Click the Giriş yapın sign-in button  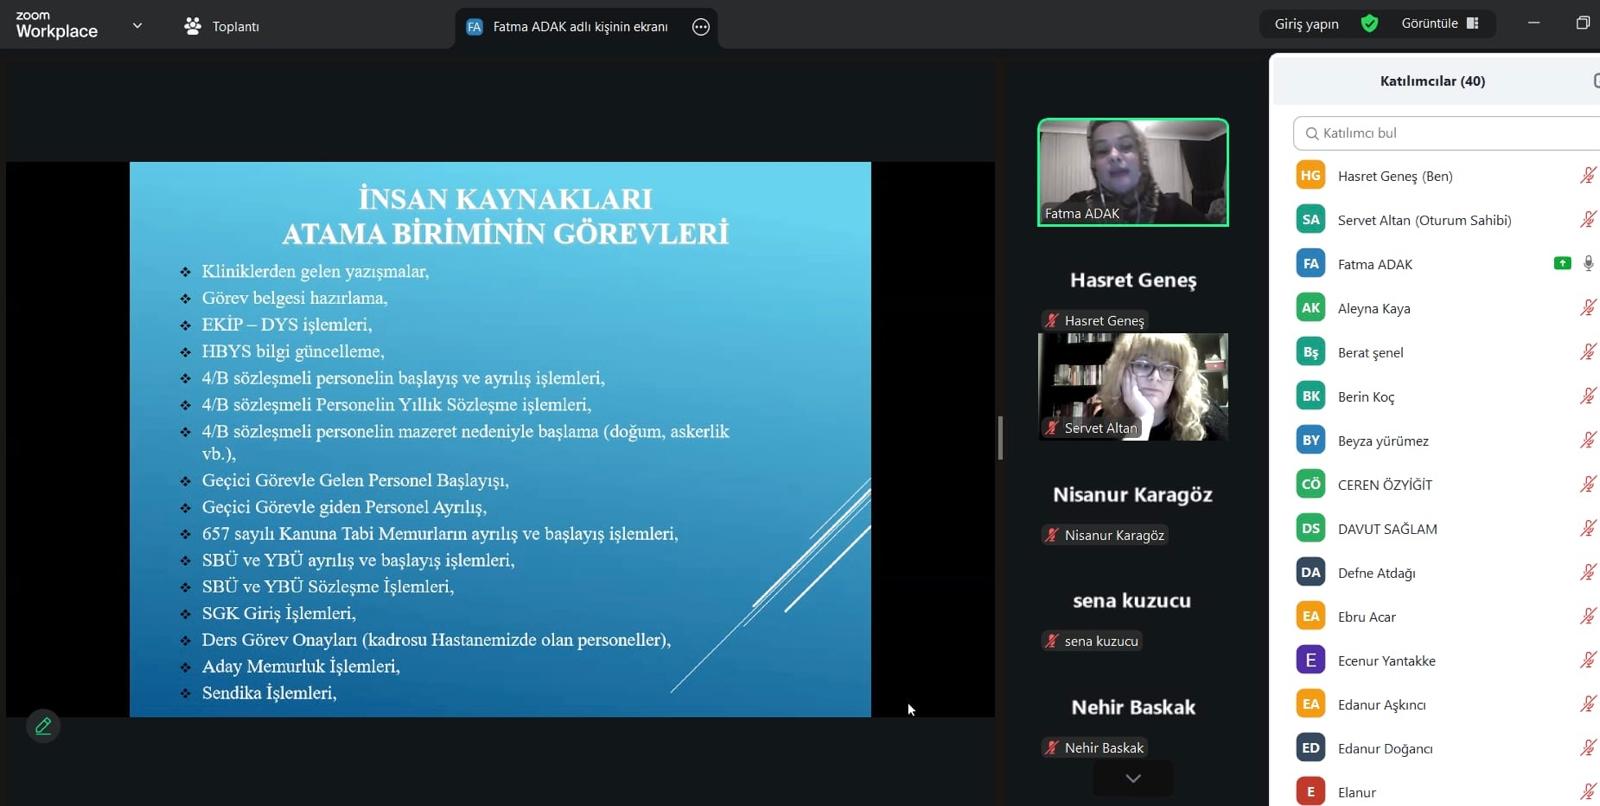(1306, 24)
